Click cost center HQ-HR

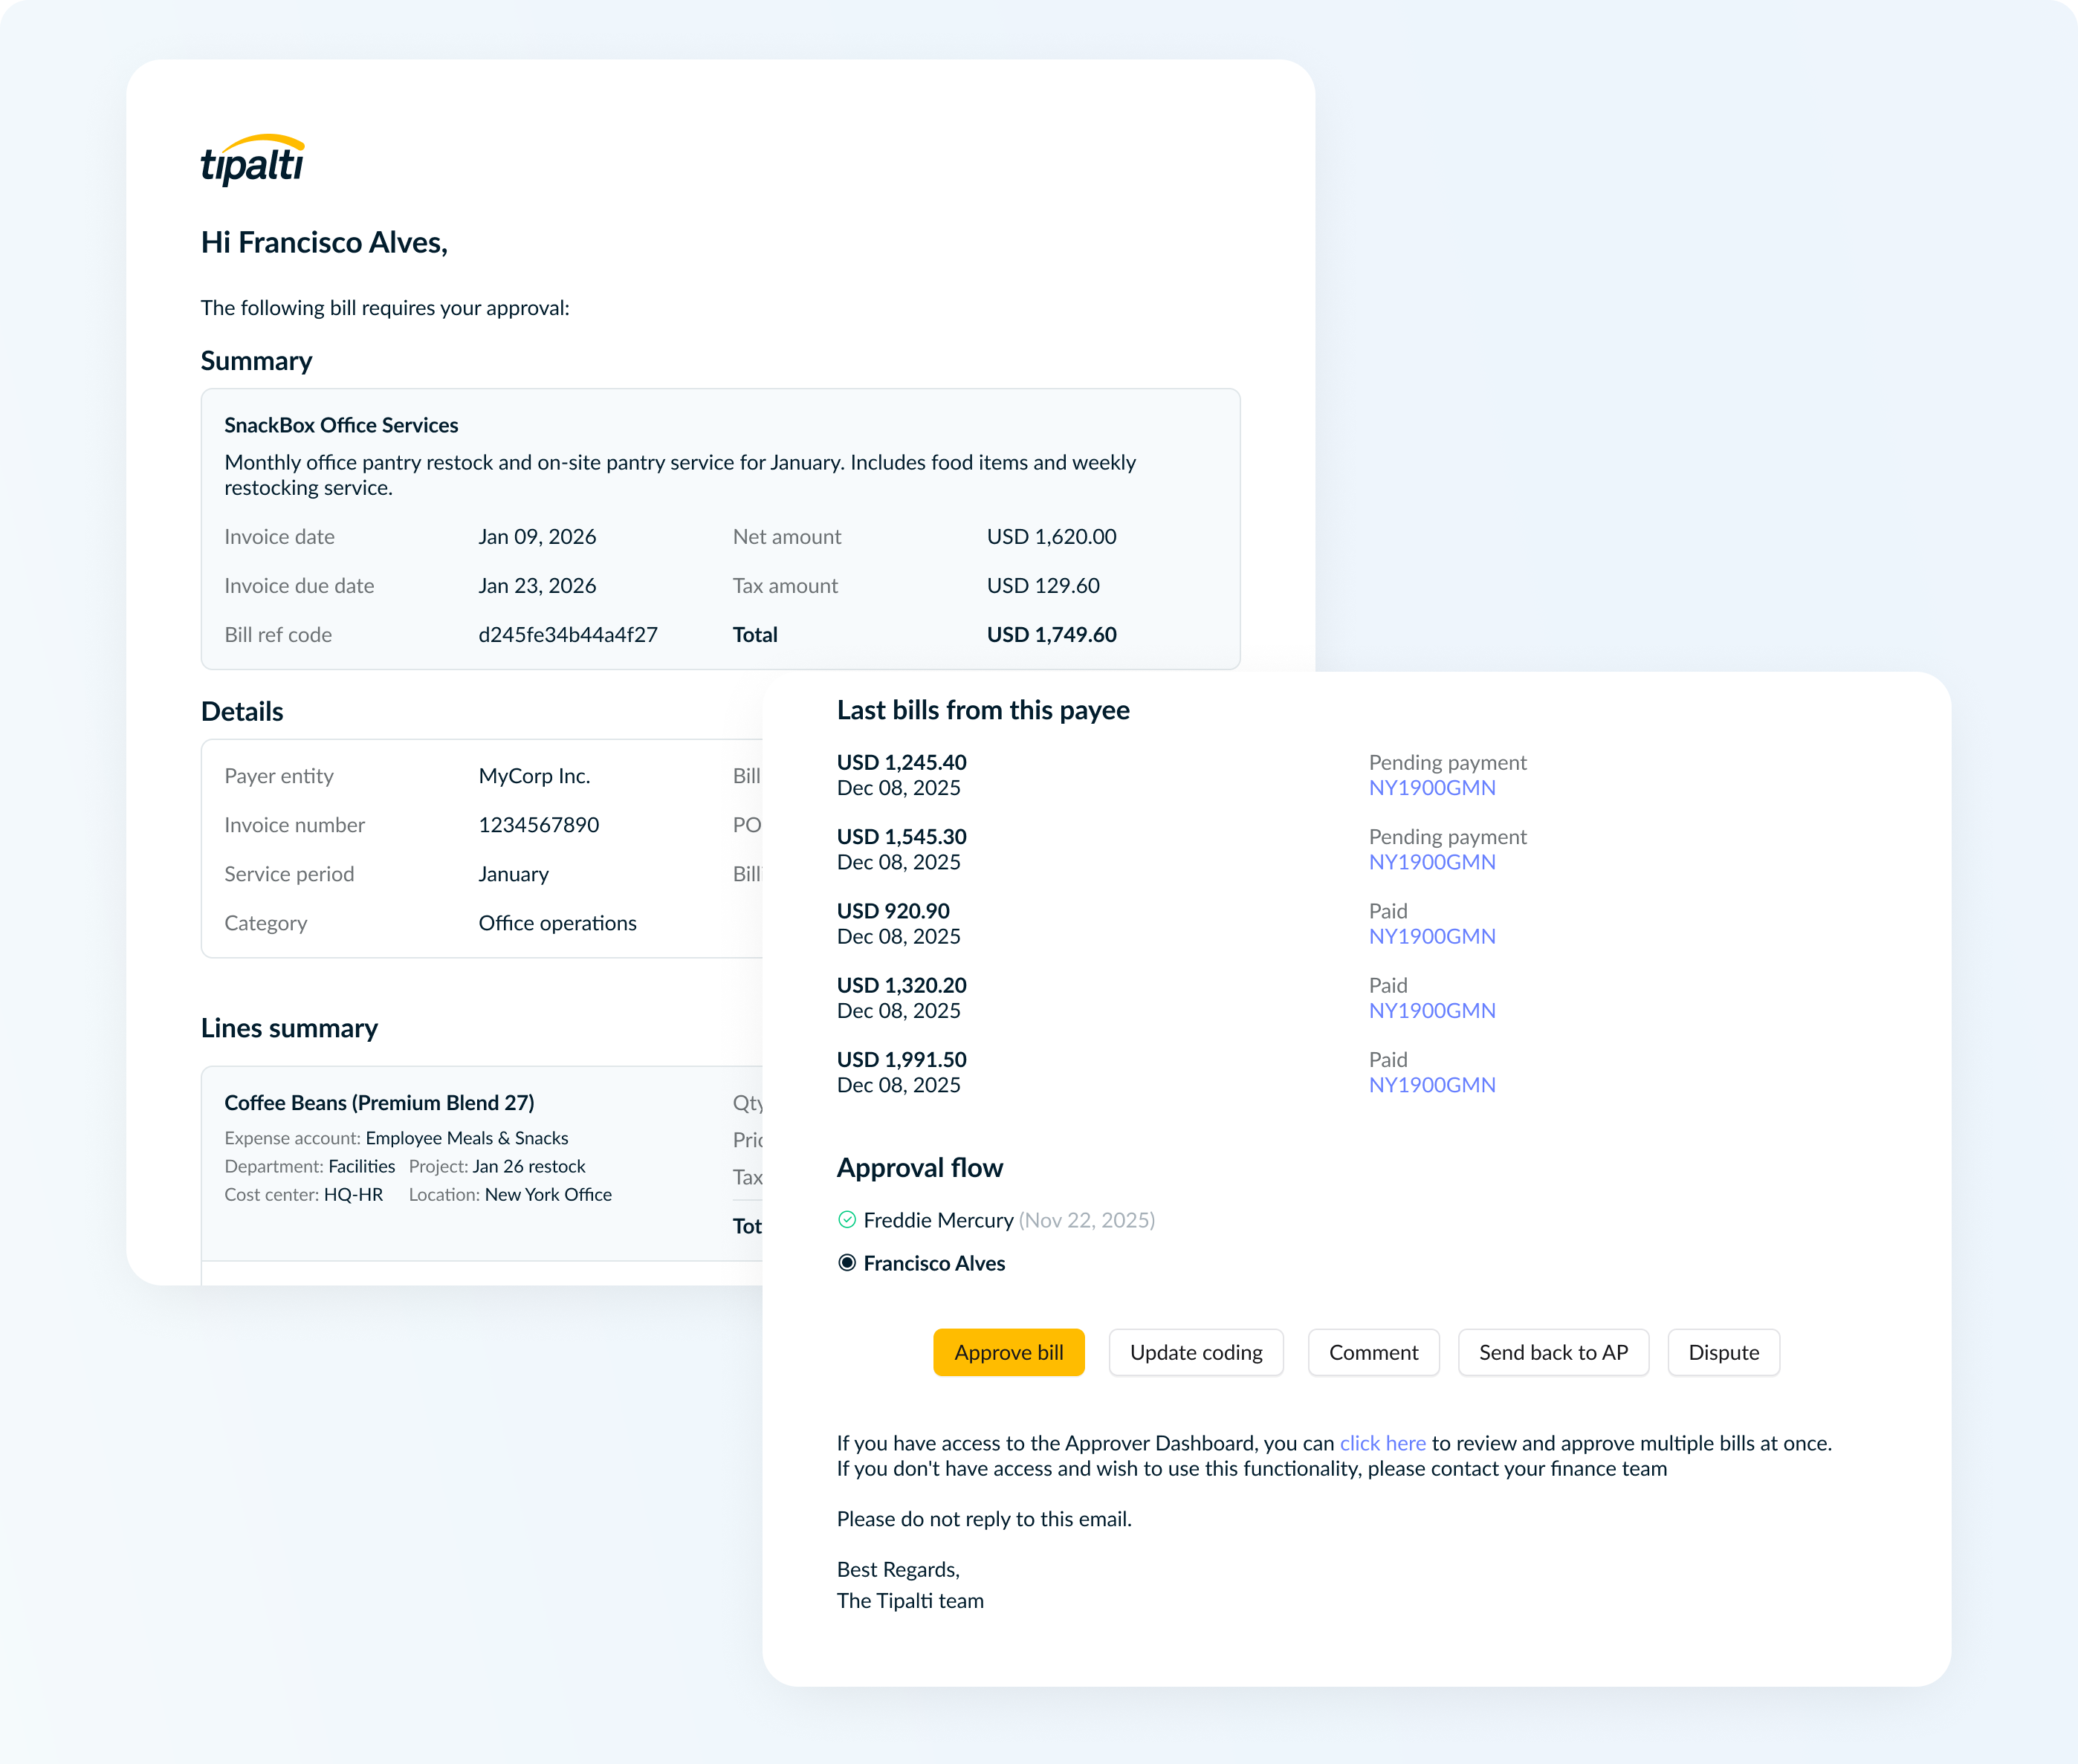pos(353,1194)
